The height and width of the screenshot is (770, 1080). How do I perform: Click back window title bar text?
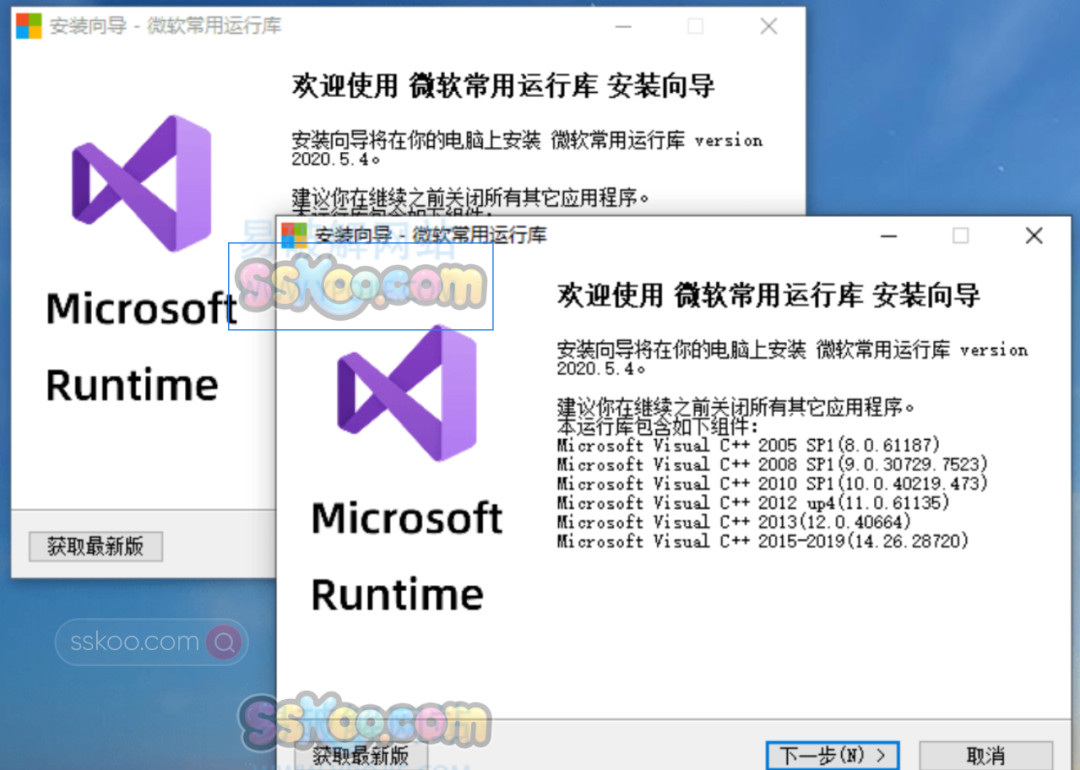[x=165, y=26]
